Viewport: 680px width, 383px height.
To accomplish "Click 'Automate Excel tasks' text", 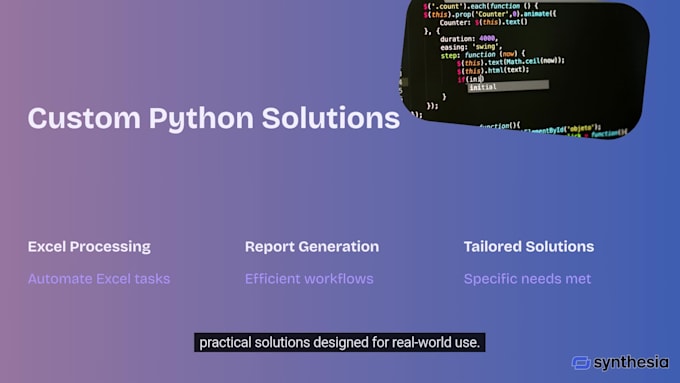I will [99, 278].
